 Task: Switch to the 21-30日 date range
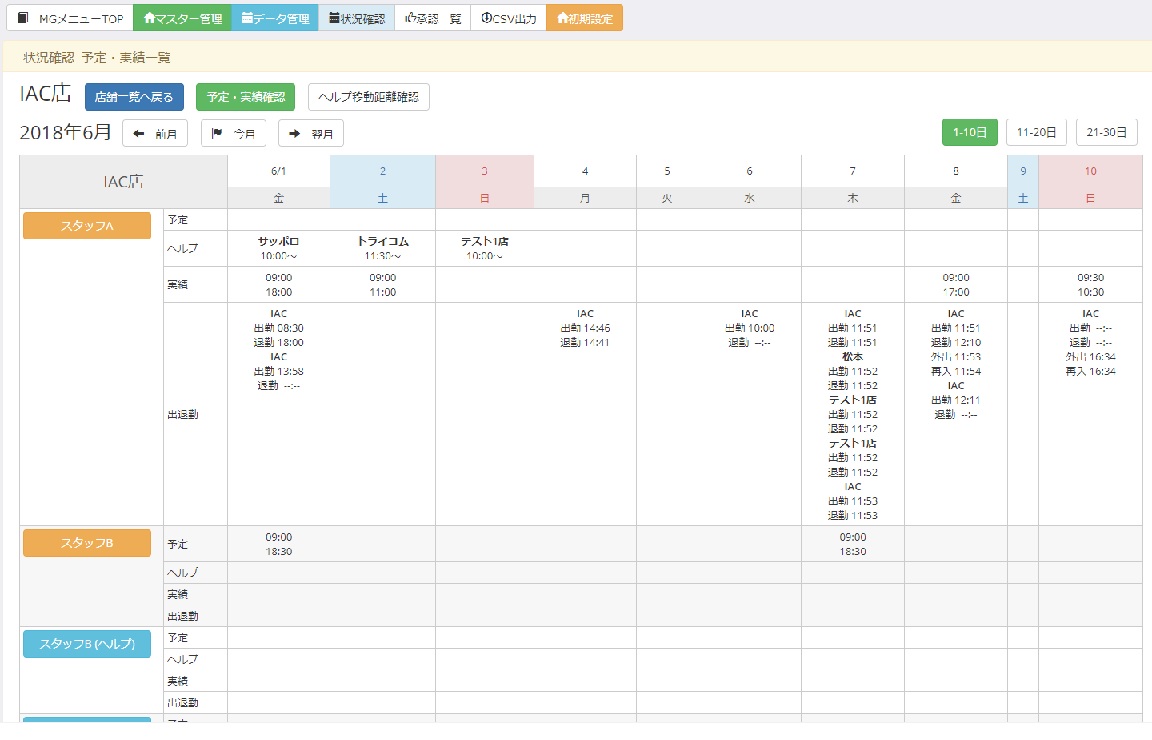[1106, 132]
